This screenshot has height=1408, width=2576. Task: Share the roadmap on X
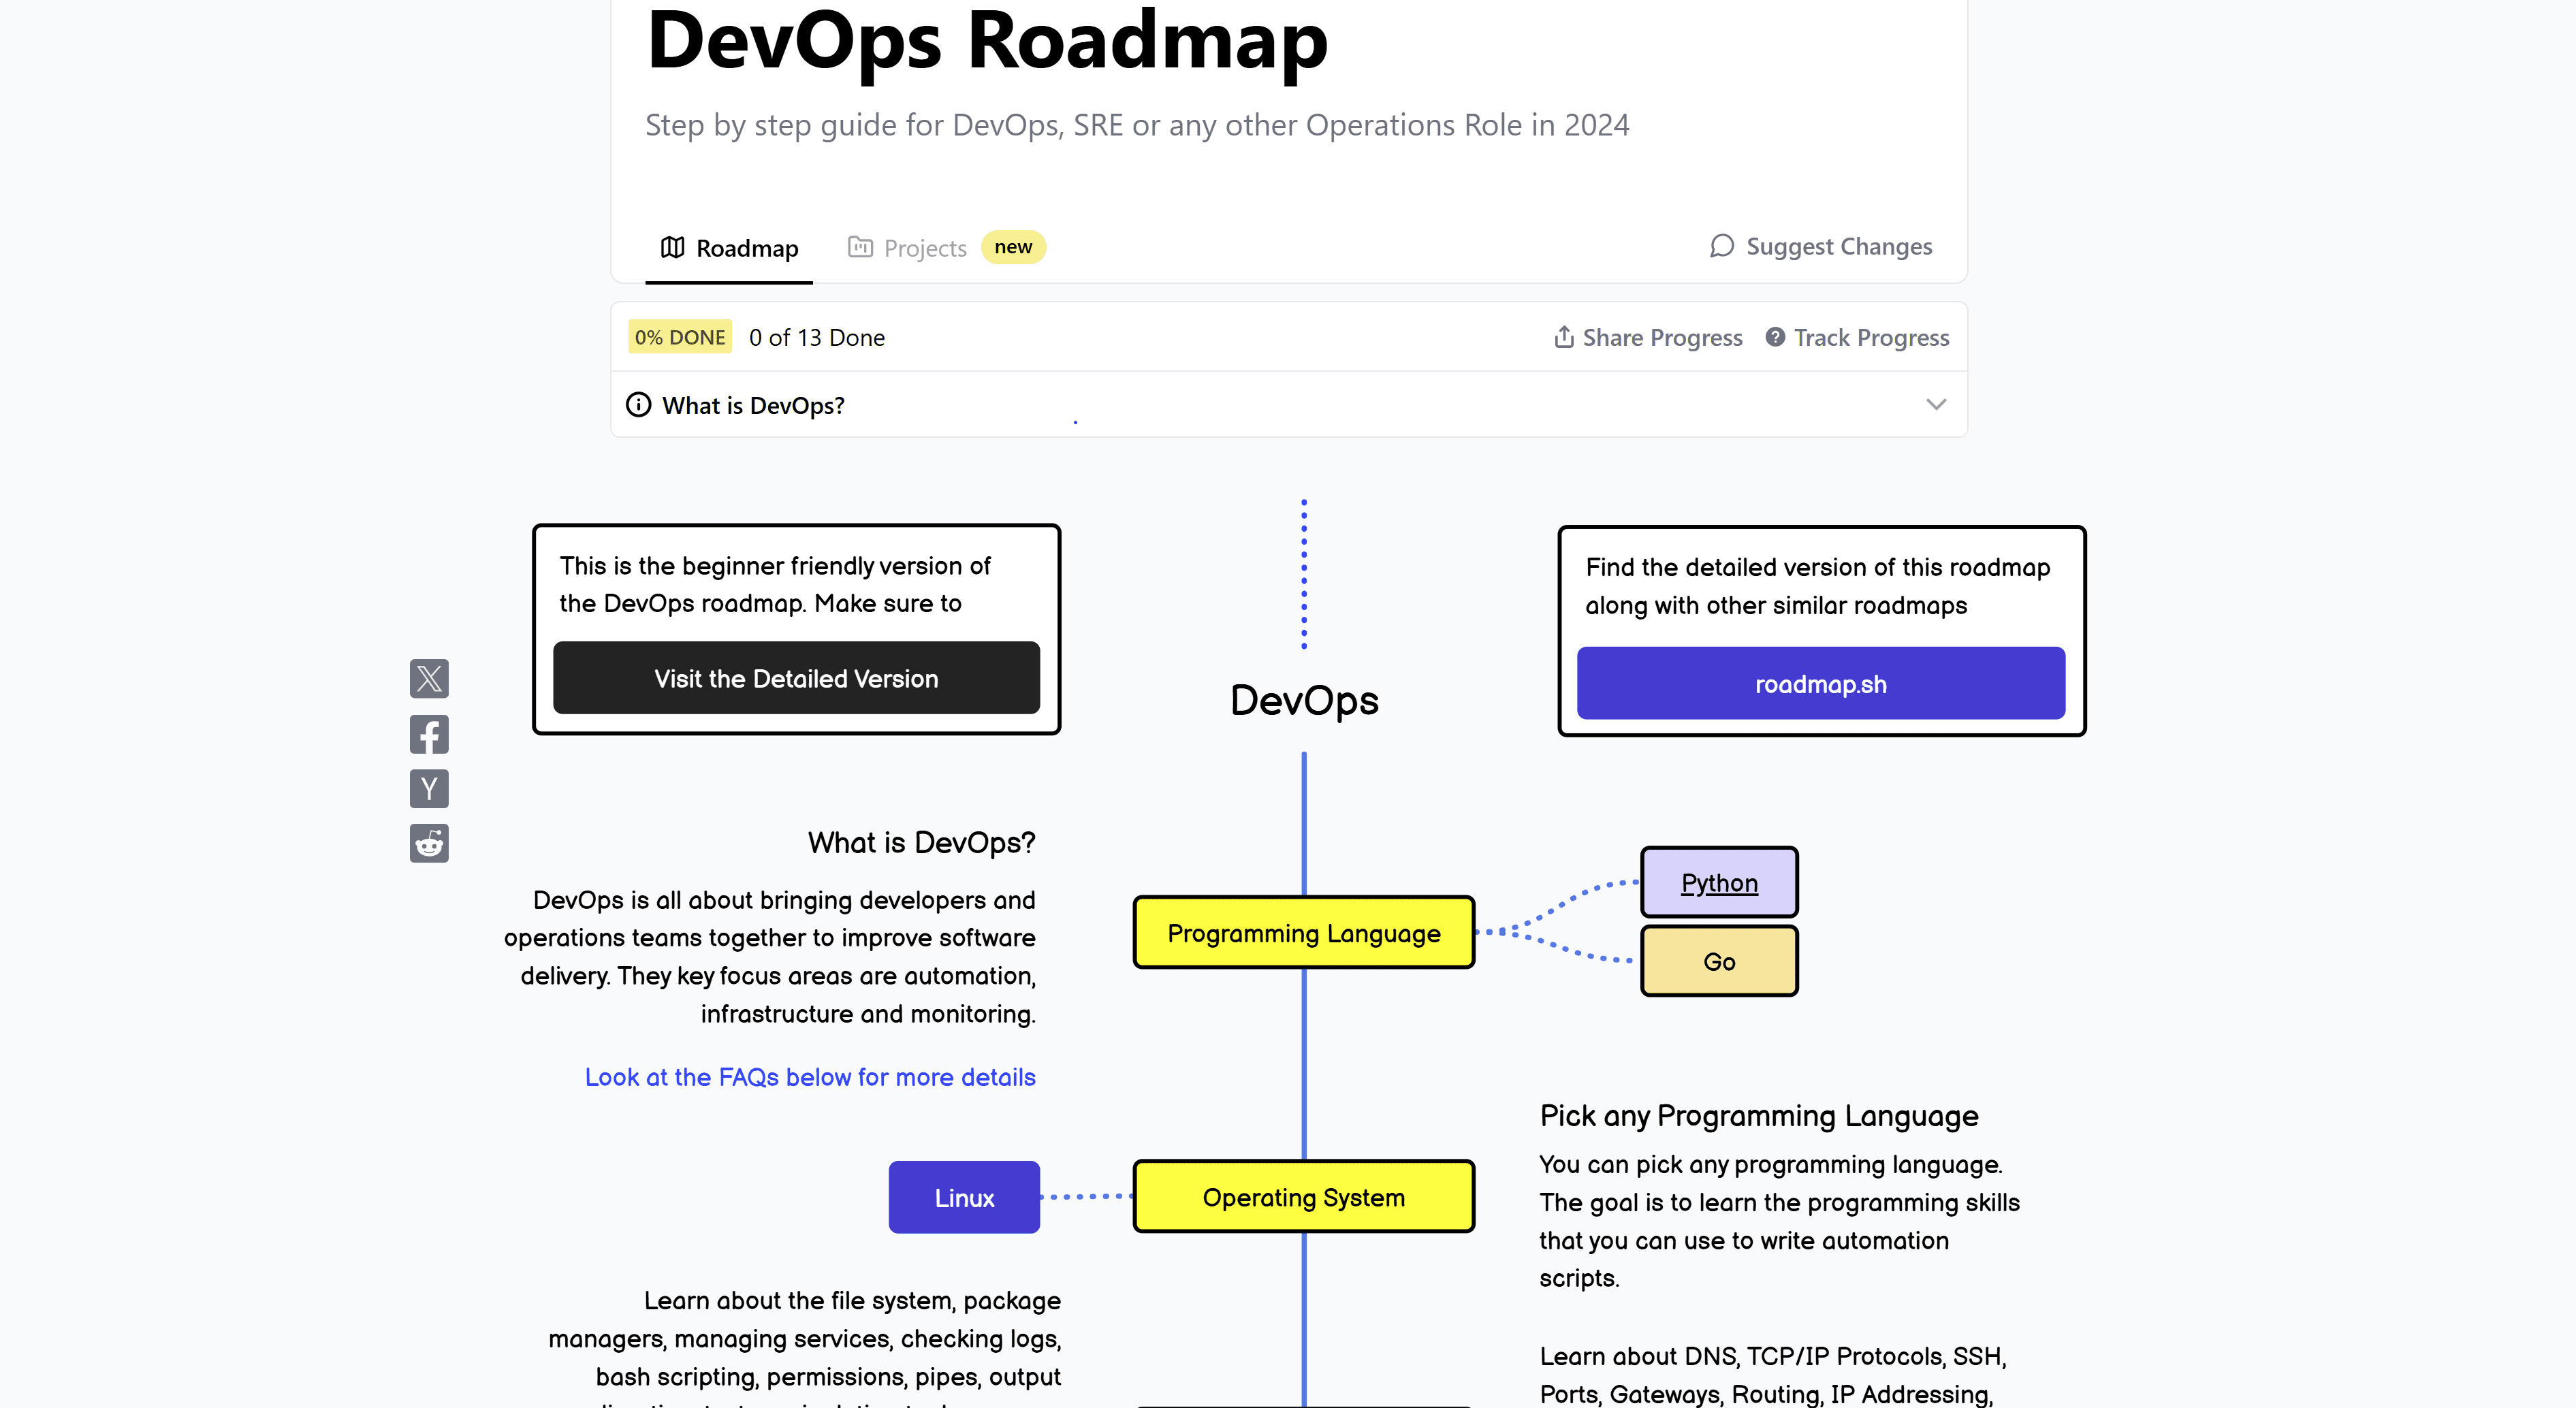tap(429, 678)
